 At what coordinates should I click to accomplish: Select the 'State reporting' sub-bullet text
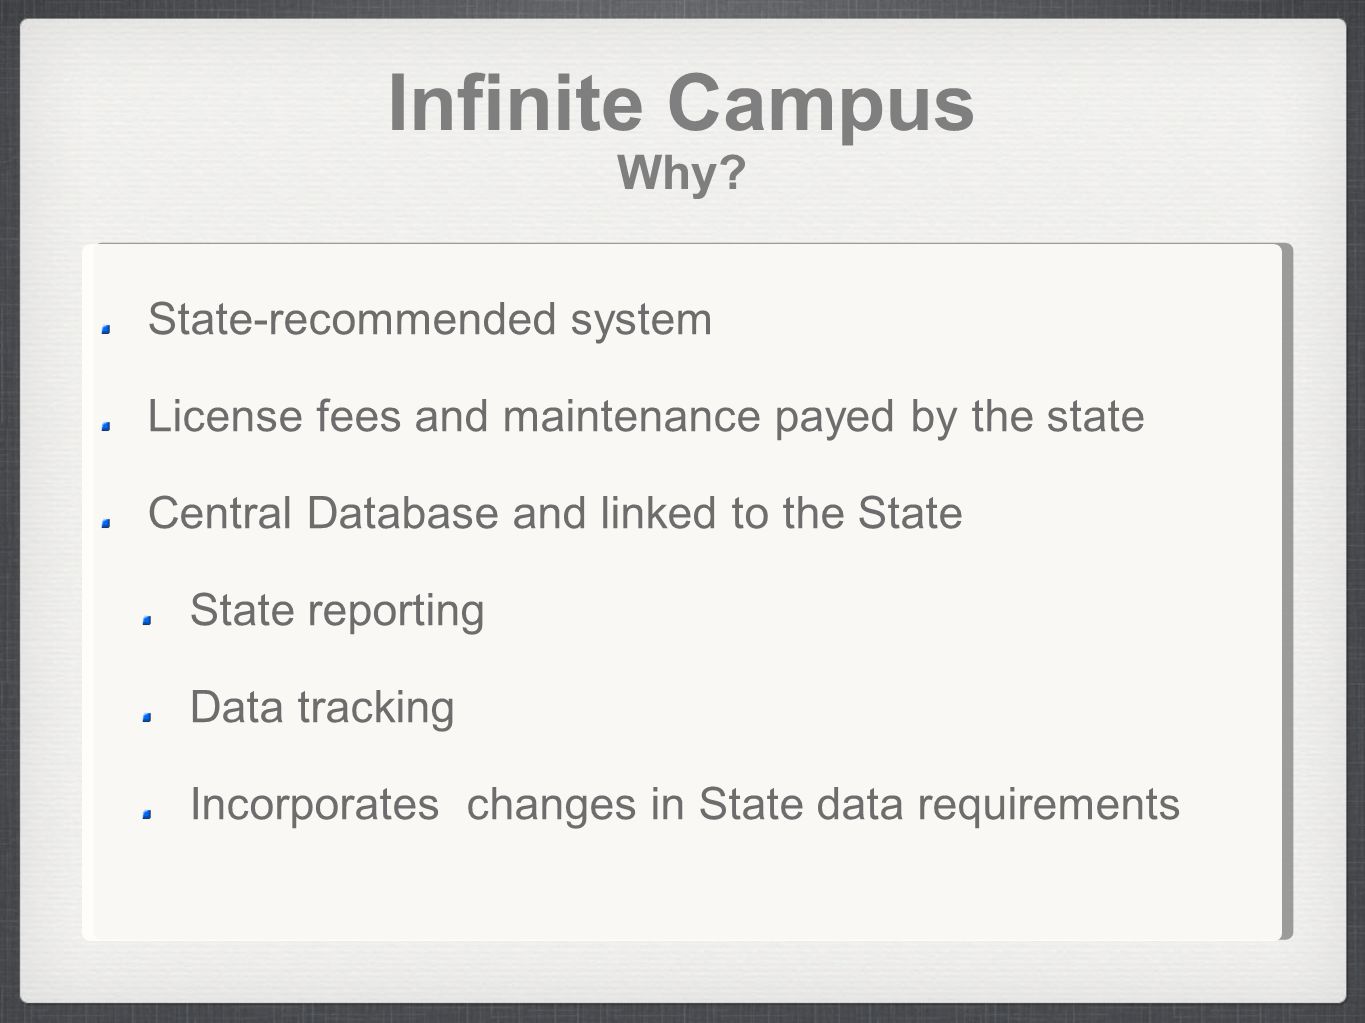coord(337,611)
